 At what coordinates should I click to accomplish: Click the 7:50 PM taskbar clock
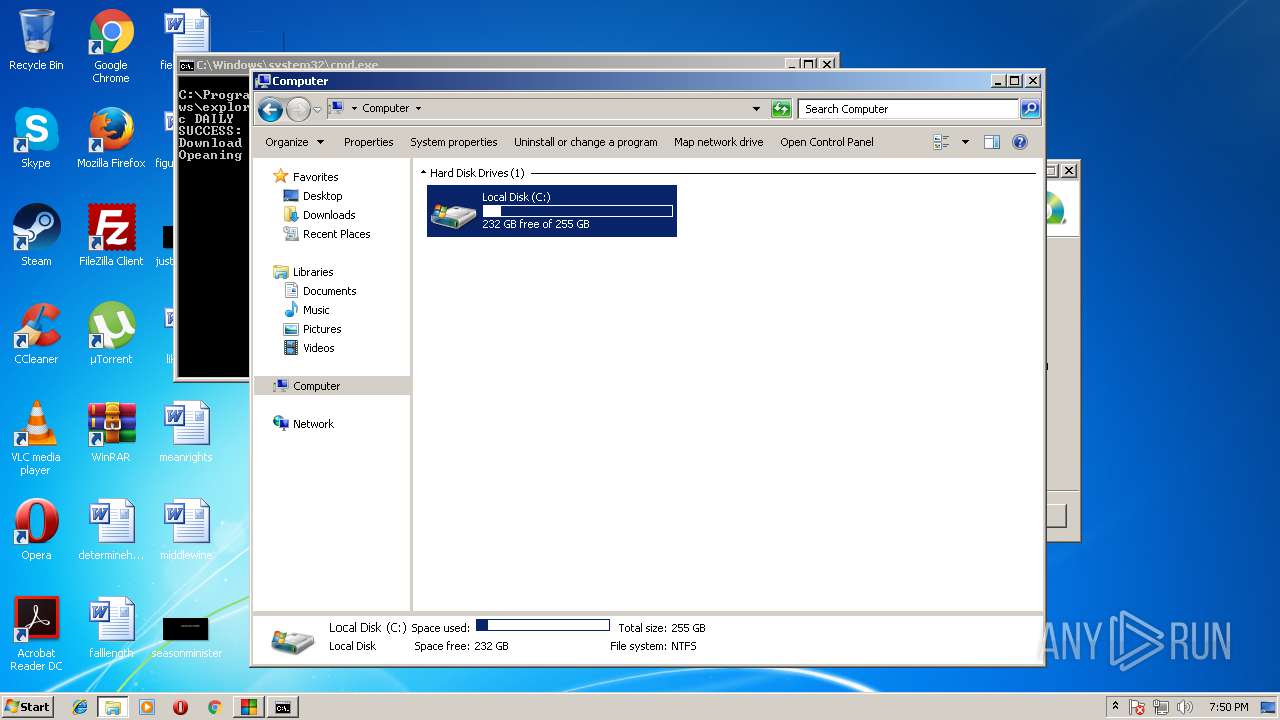click(x=1228, y=707)
